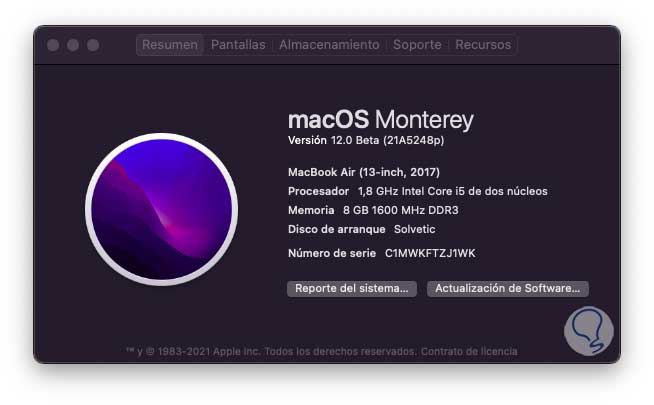
Task: Click the Disco de arranque Solvetic entry
Action: [x=362, y=229]
